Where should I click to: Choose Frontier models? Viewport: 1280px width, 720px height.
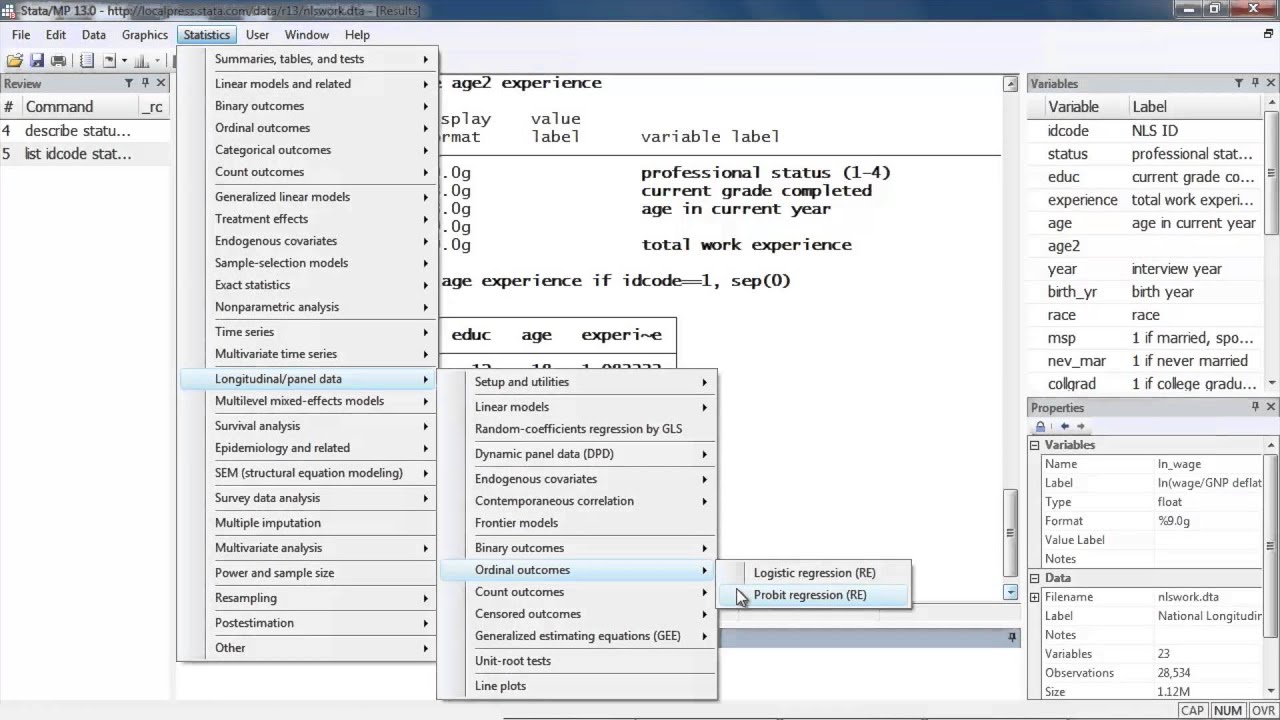coord(577,523)
